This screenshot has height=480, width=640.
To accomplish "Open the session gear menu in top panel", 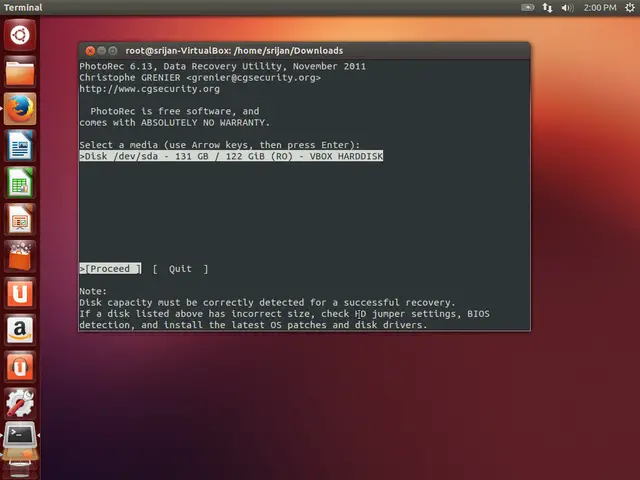I will (x=630, y=7).
